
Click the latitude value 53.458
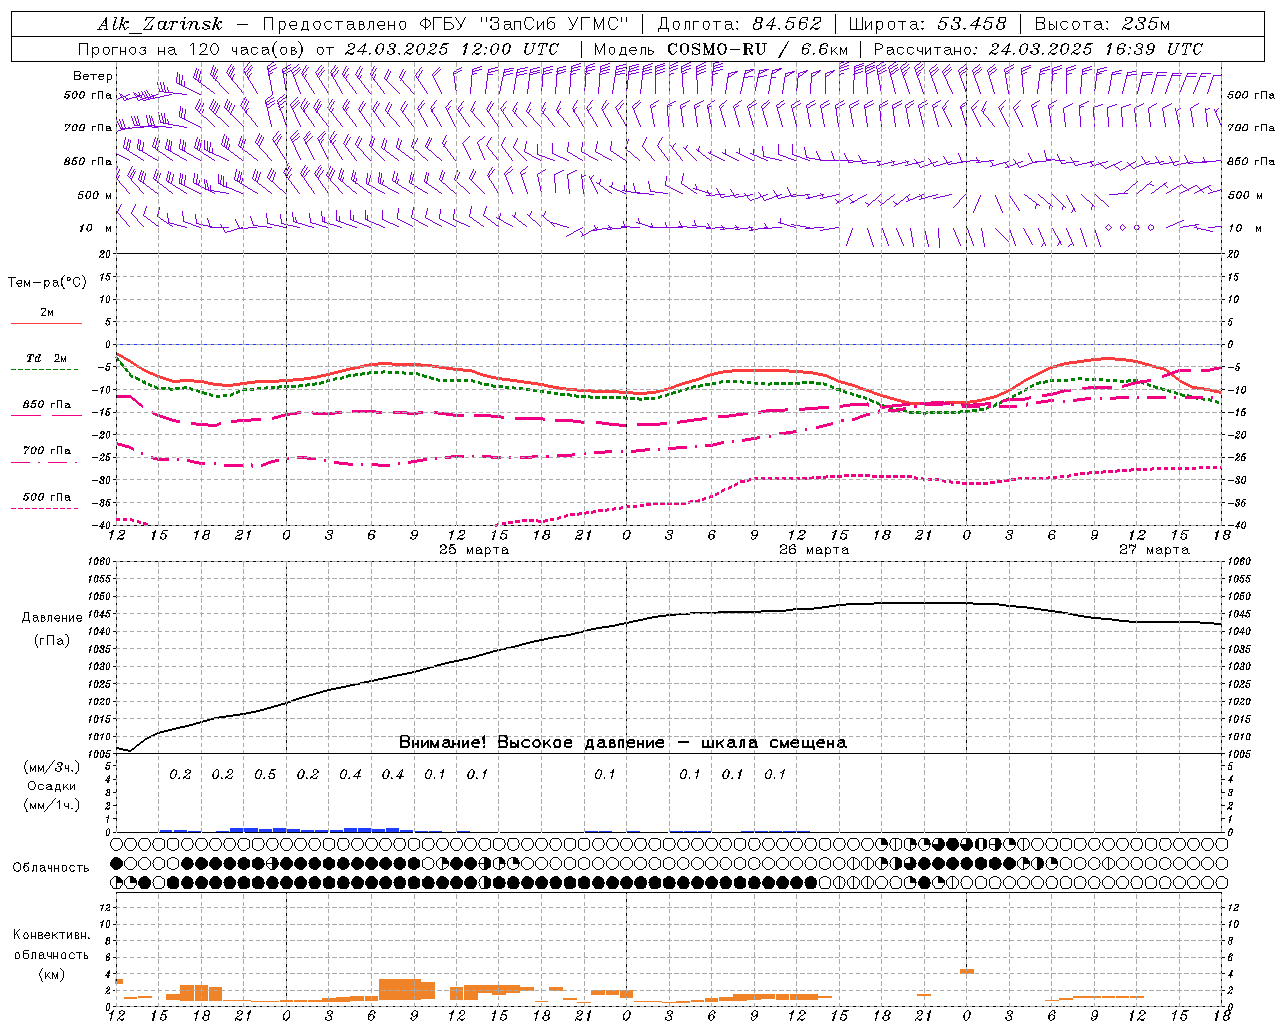coord(972,24)
